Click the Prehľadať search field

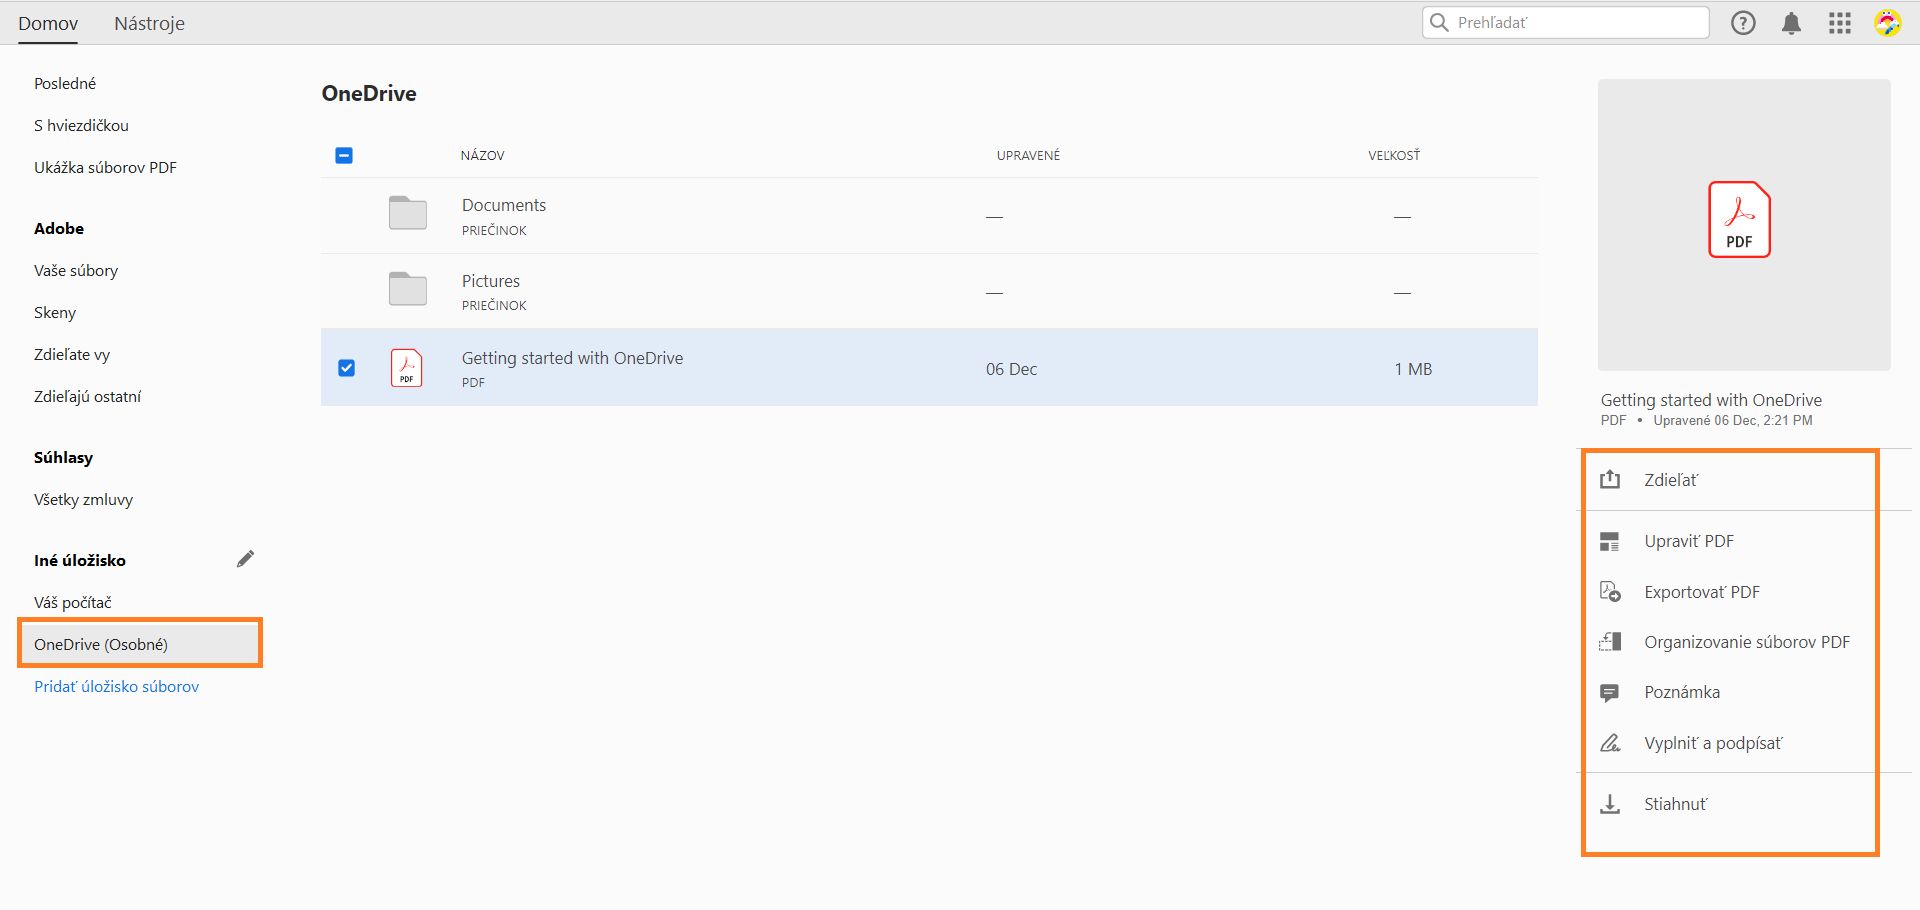coord(1565,22)
